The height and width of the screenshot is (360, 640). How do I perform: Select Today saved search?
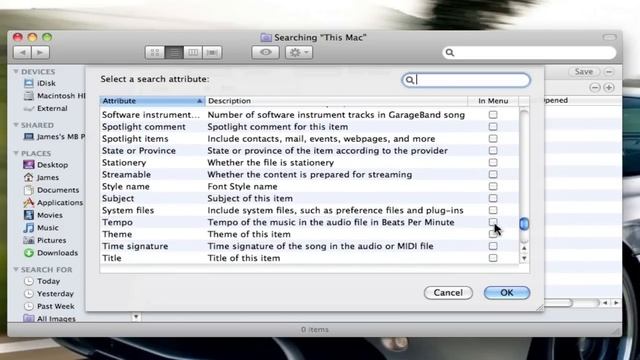coord(42,281)
